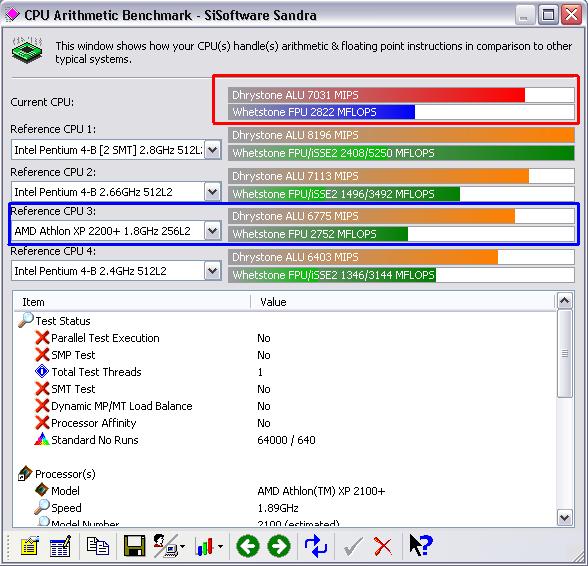
Task: Click the table with pencil edit icon
Action: tap(60, 546)
